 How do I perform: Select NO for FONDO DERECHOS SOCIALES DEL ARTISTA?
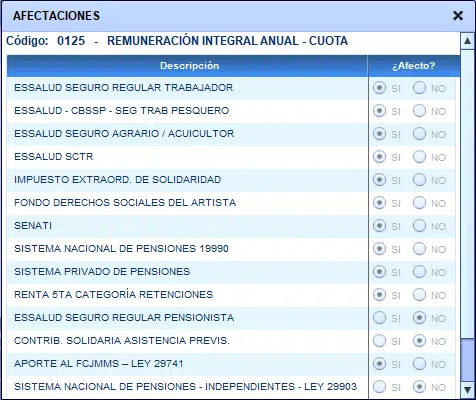coord(419,203)
